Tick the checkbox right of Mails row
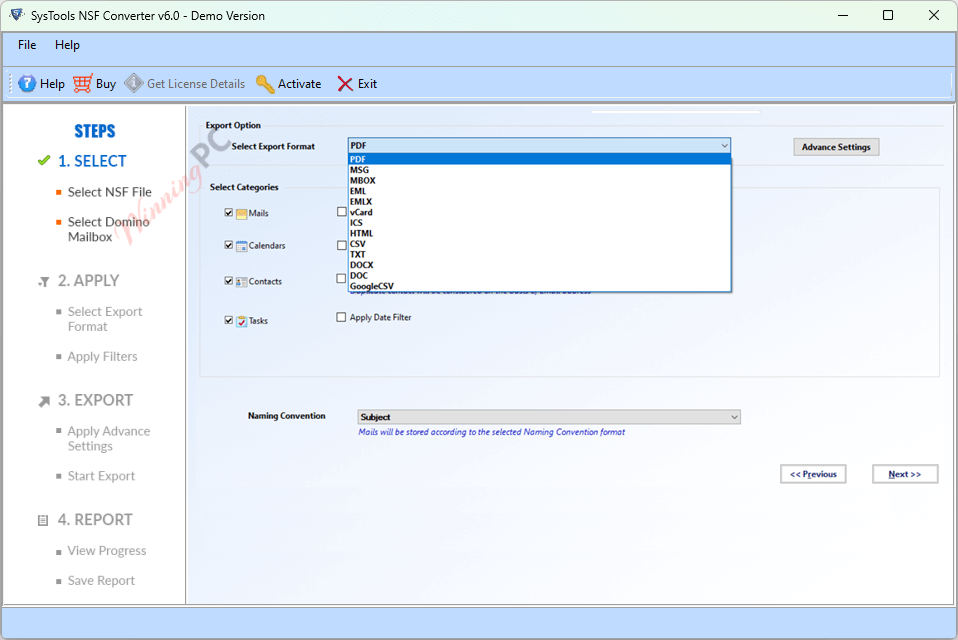958x640 pixels. click(342, 211)
